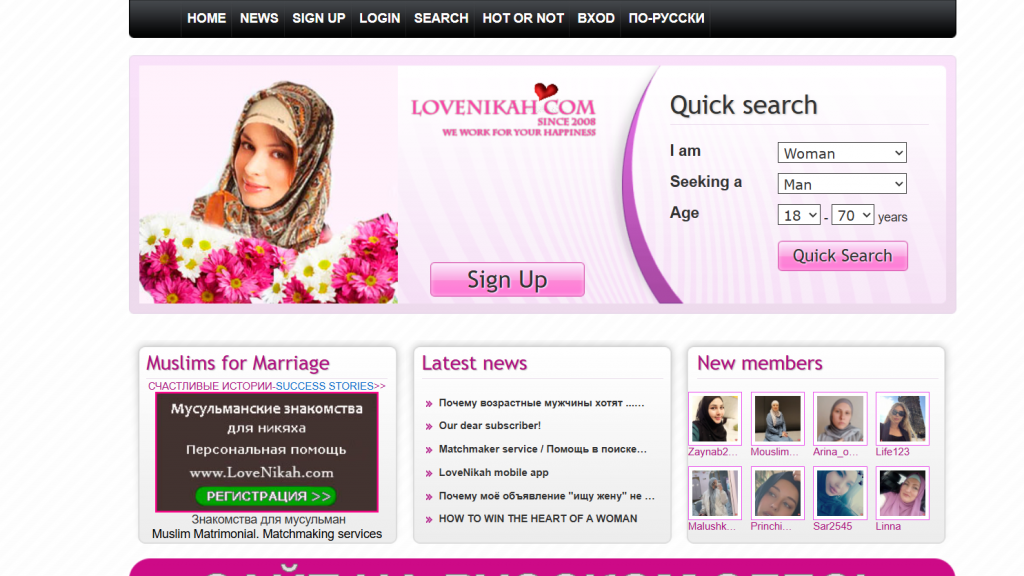Click the Malushk... username link

coord(712,526)
